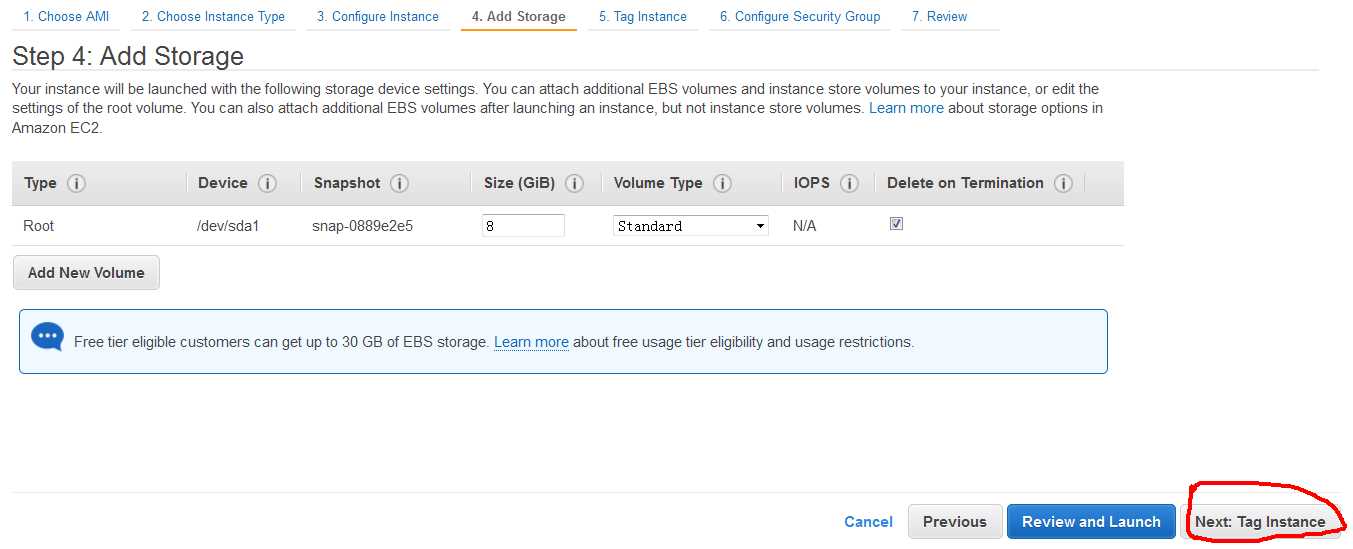The height and width of the screenshot is (549, 1353).
Task: Open Learn more link about free usage tier
Action: (x=531, y=342)
